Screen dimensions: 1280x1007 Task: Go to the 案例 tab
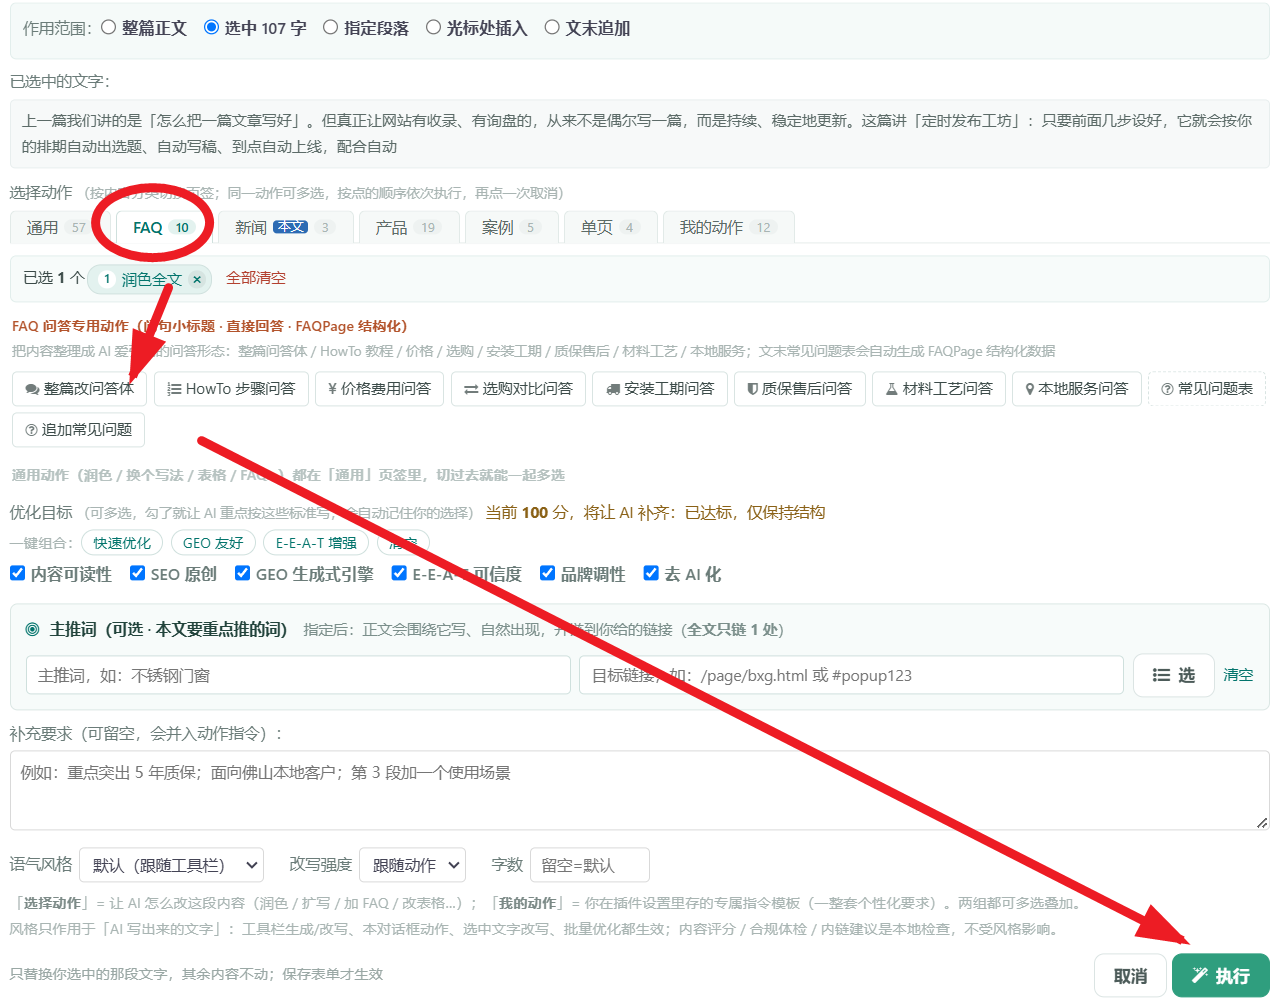(x=510, y=228)
